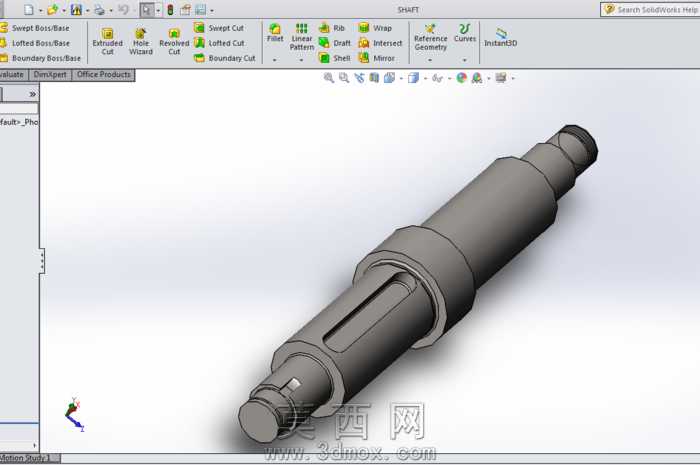Screen dimensions: 700x465
Task: Click the Undo icon
Action: pos(123,9)
